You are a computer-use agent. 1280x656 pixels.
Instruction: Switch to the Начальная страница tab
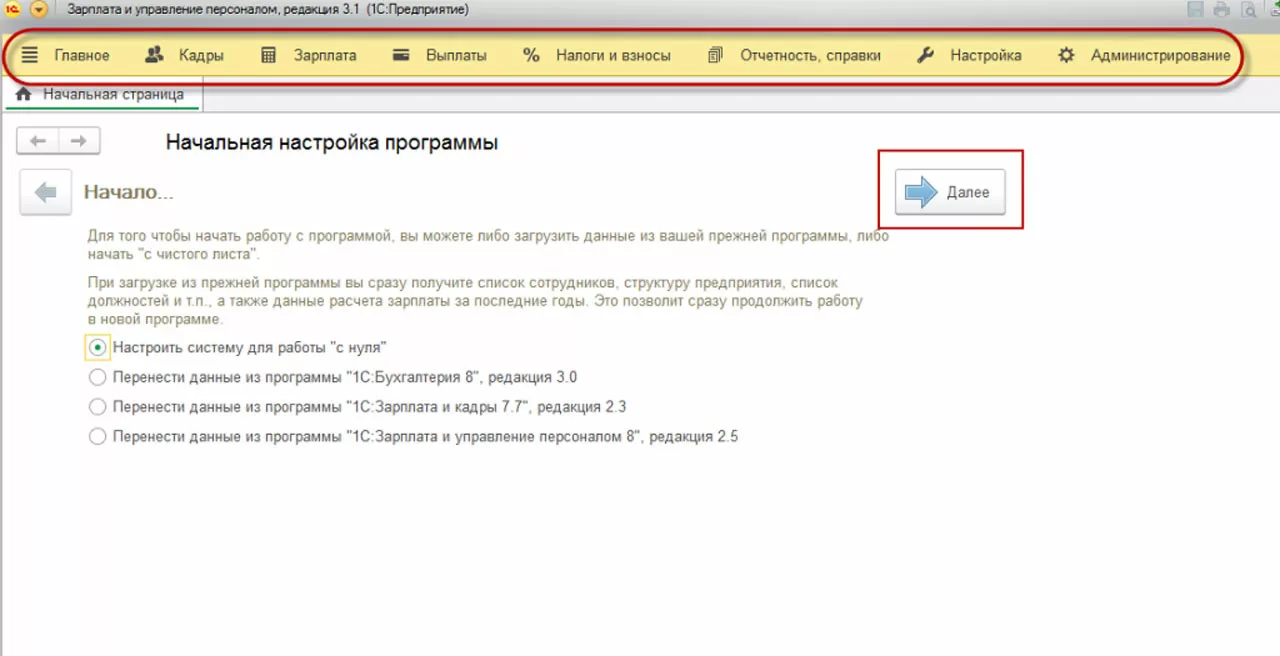coord(101,94)
